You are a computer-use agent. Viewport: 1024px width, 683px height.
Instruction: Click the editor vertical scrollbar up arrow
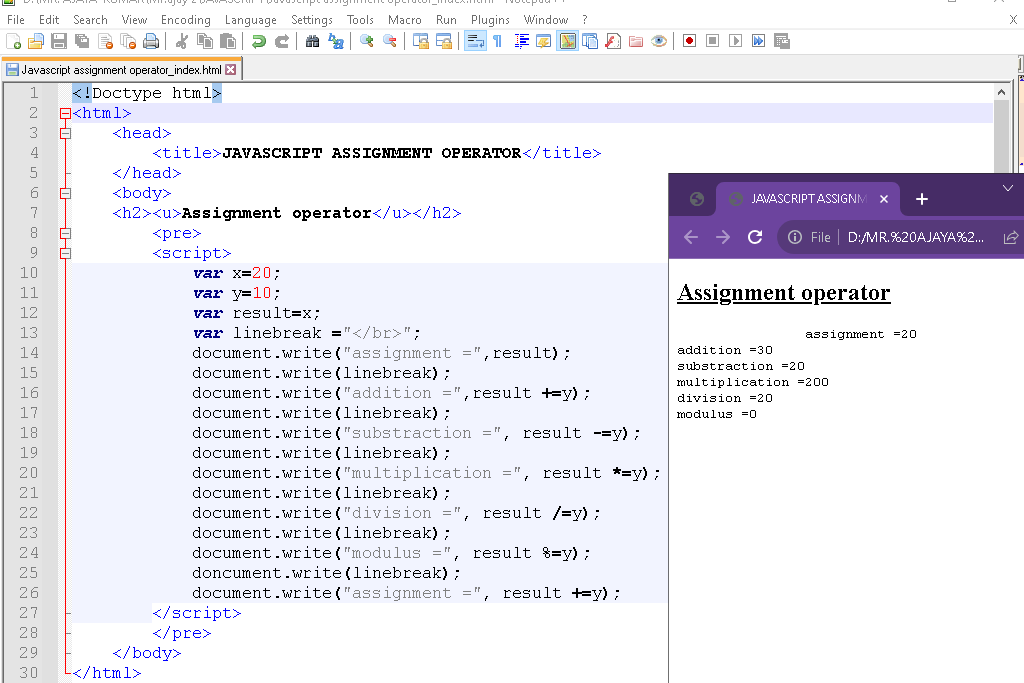pos(1001,92)
